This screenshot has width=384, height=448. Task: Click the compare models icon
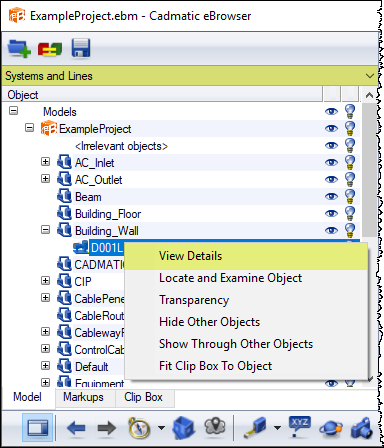50,49
